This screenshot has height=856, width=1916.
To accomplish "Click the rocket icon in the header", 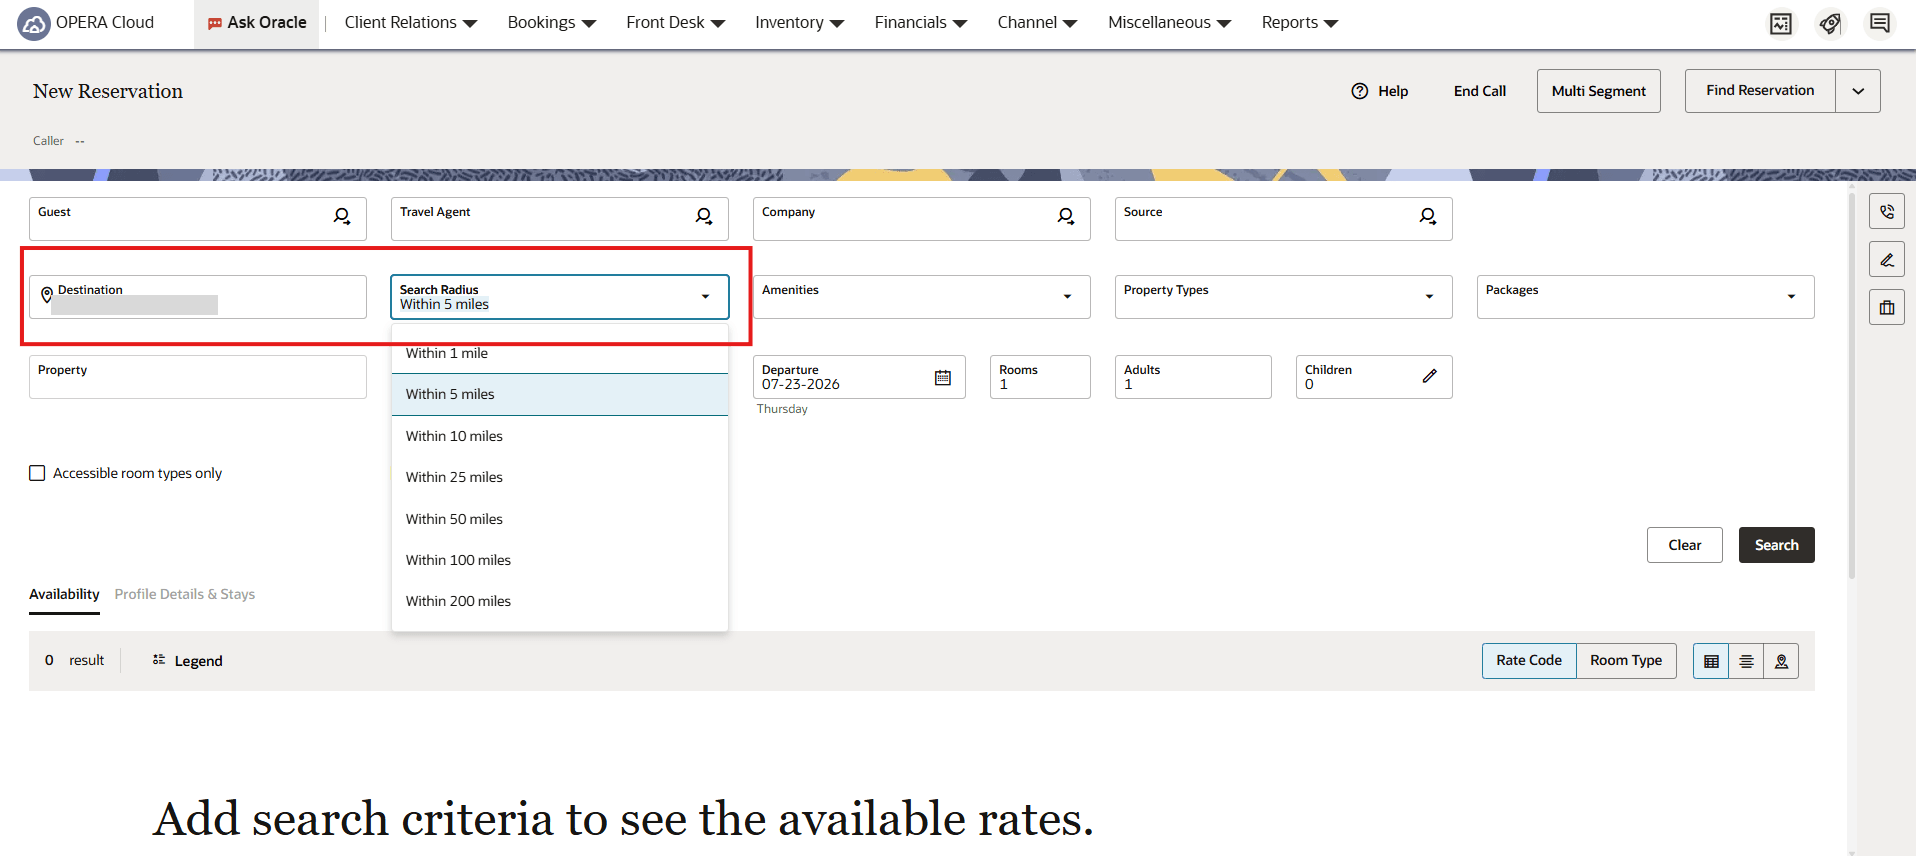I will [x=1830, y=23].
